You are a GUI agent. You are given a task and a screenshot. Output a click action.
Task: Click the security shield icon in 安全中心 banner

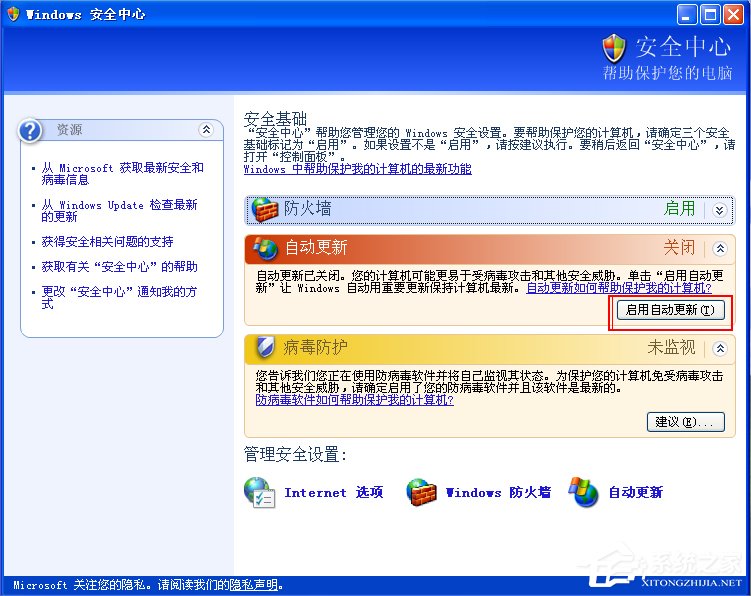click(x=614, y=48)
